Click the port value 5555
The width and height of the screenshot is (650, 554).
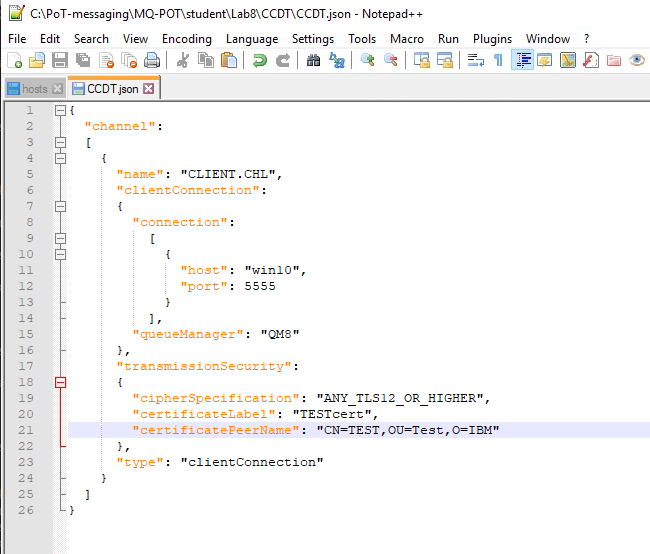pos(260,286)
